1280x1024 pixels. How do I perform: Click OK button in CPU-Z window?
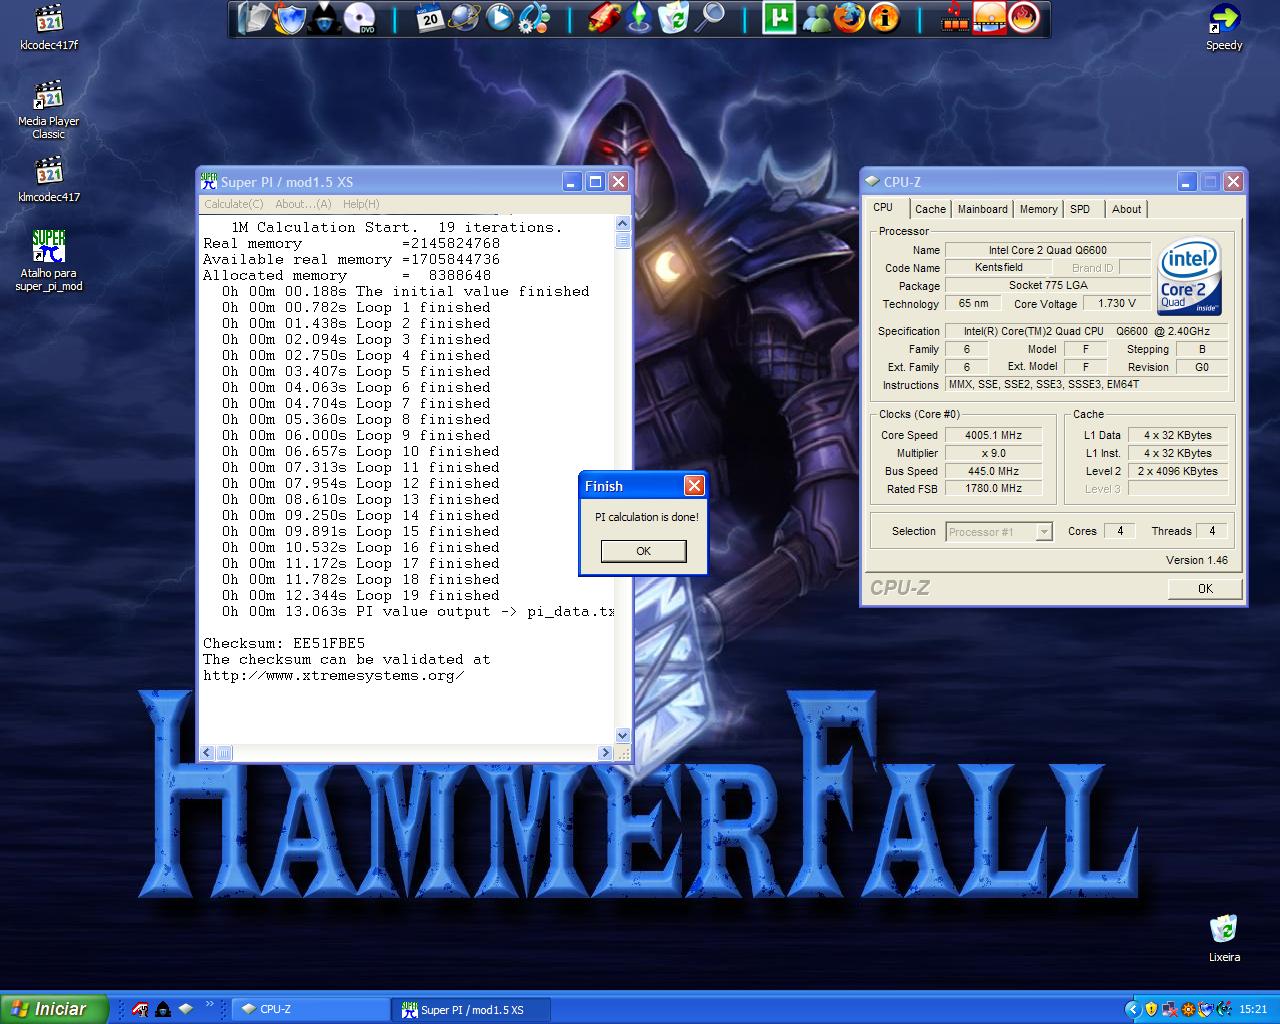click(x=1205, y=589)
